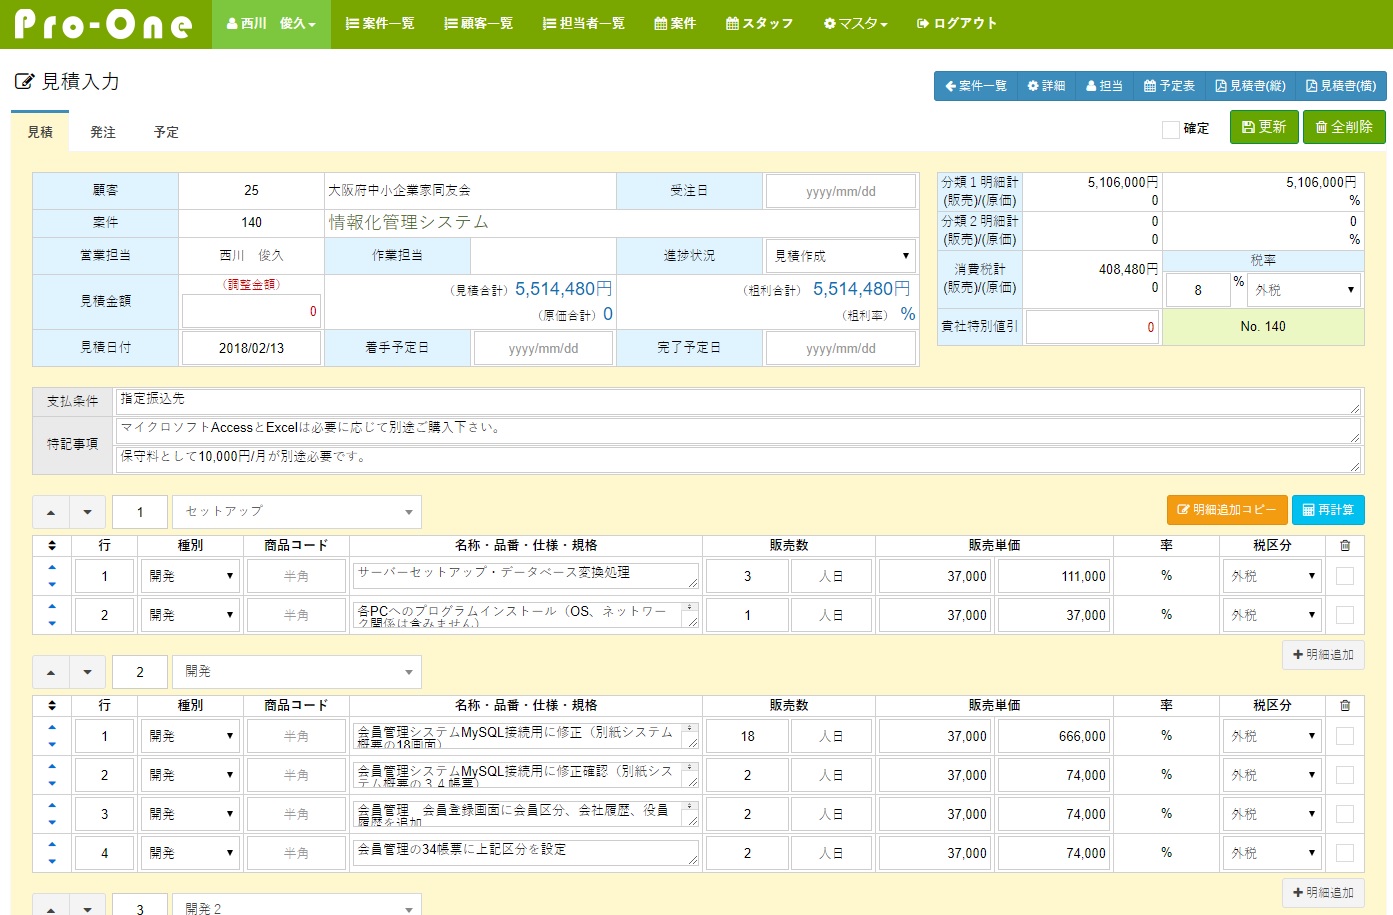This screenshot has height=915, width=1393.
Task: Switch to the 予定 tab
Action: [166, 132]
